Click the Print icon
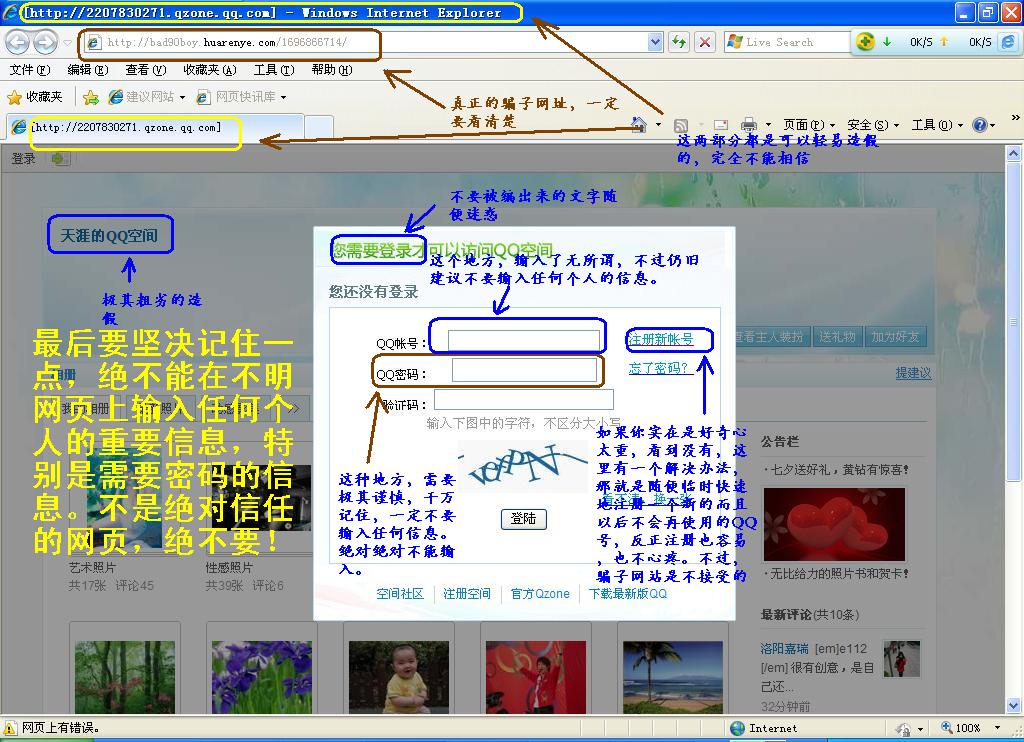The image size is (1024, 742). [749, 125]
